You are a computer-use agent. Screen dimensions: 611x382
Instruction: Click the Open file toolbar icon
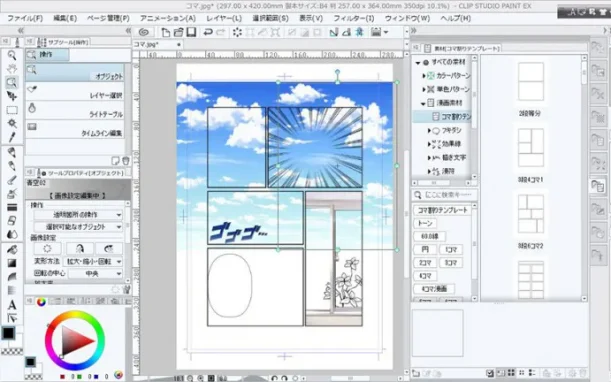(178, 32)
